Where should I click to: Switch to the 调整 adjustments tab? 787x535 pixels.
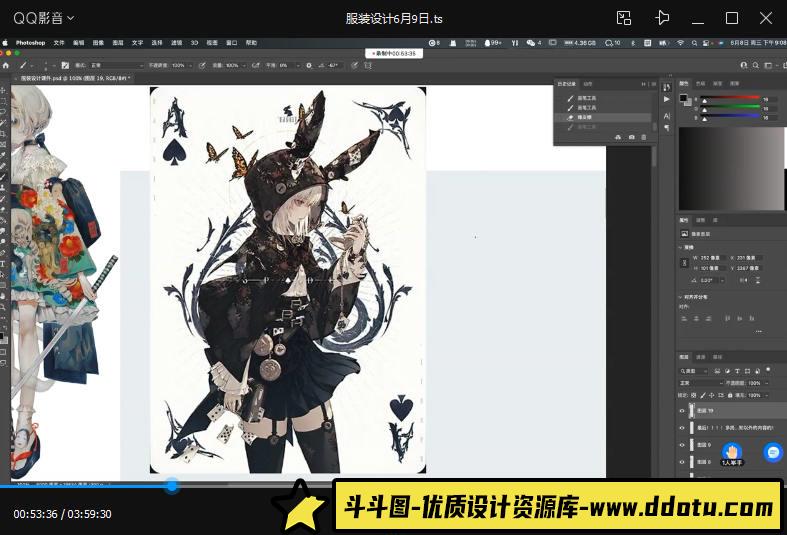pos(701,220)
